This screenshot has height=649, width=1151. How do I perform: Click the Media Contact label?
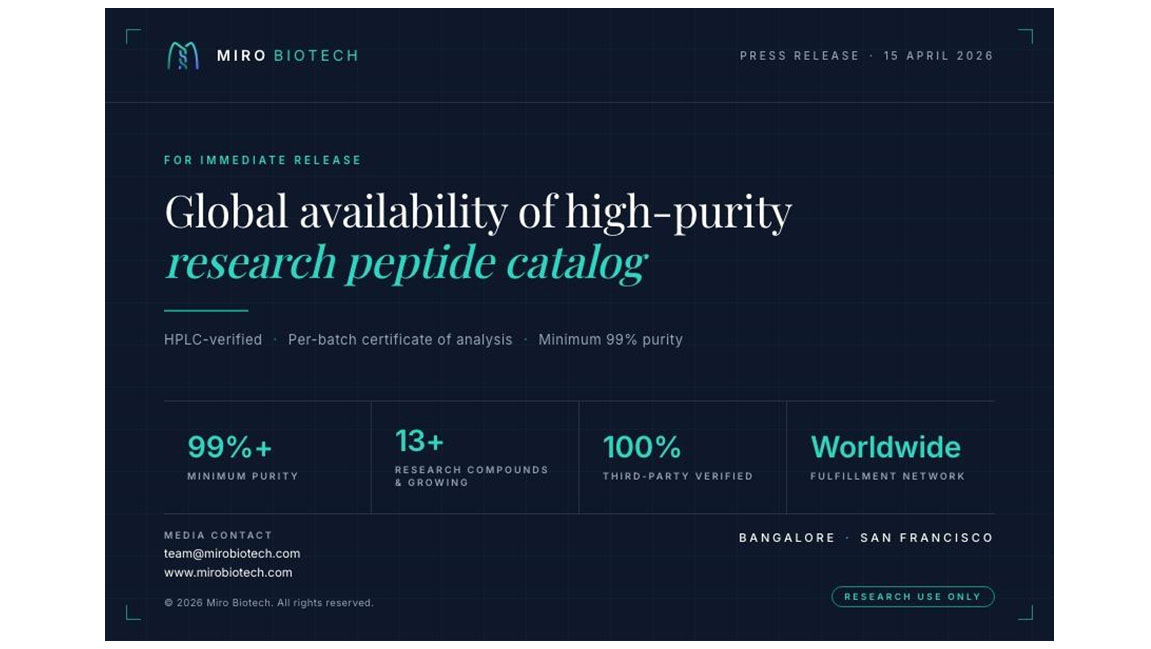point(218,535)
